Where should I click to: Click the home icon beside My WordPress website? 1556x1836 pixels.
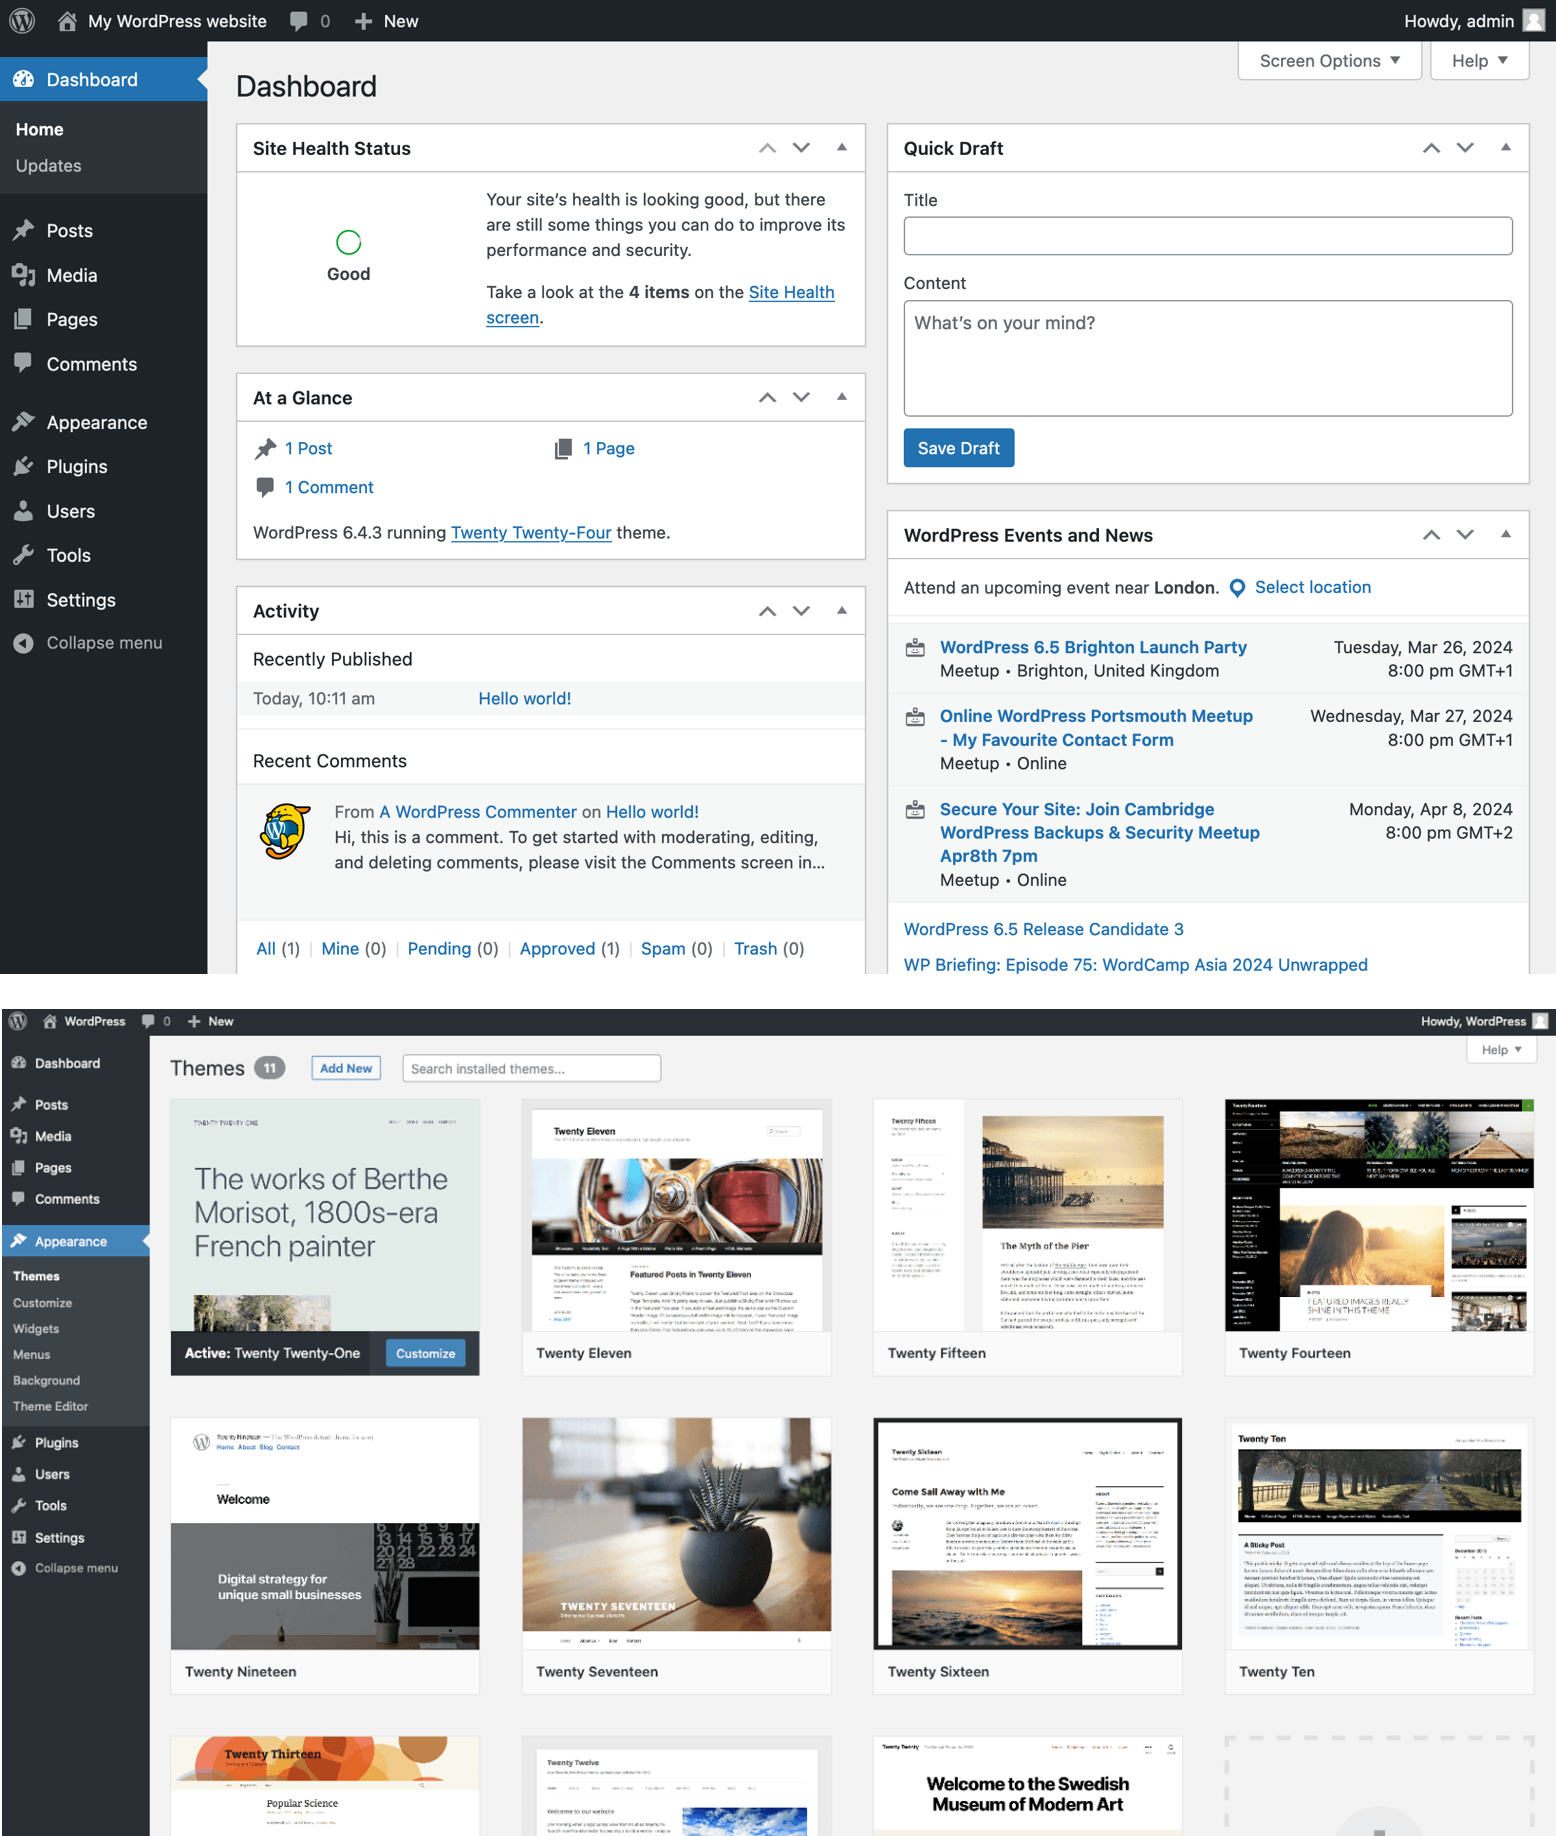click(66, 21)
